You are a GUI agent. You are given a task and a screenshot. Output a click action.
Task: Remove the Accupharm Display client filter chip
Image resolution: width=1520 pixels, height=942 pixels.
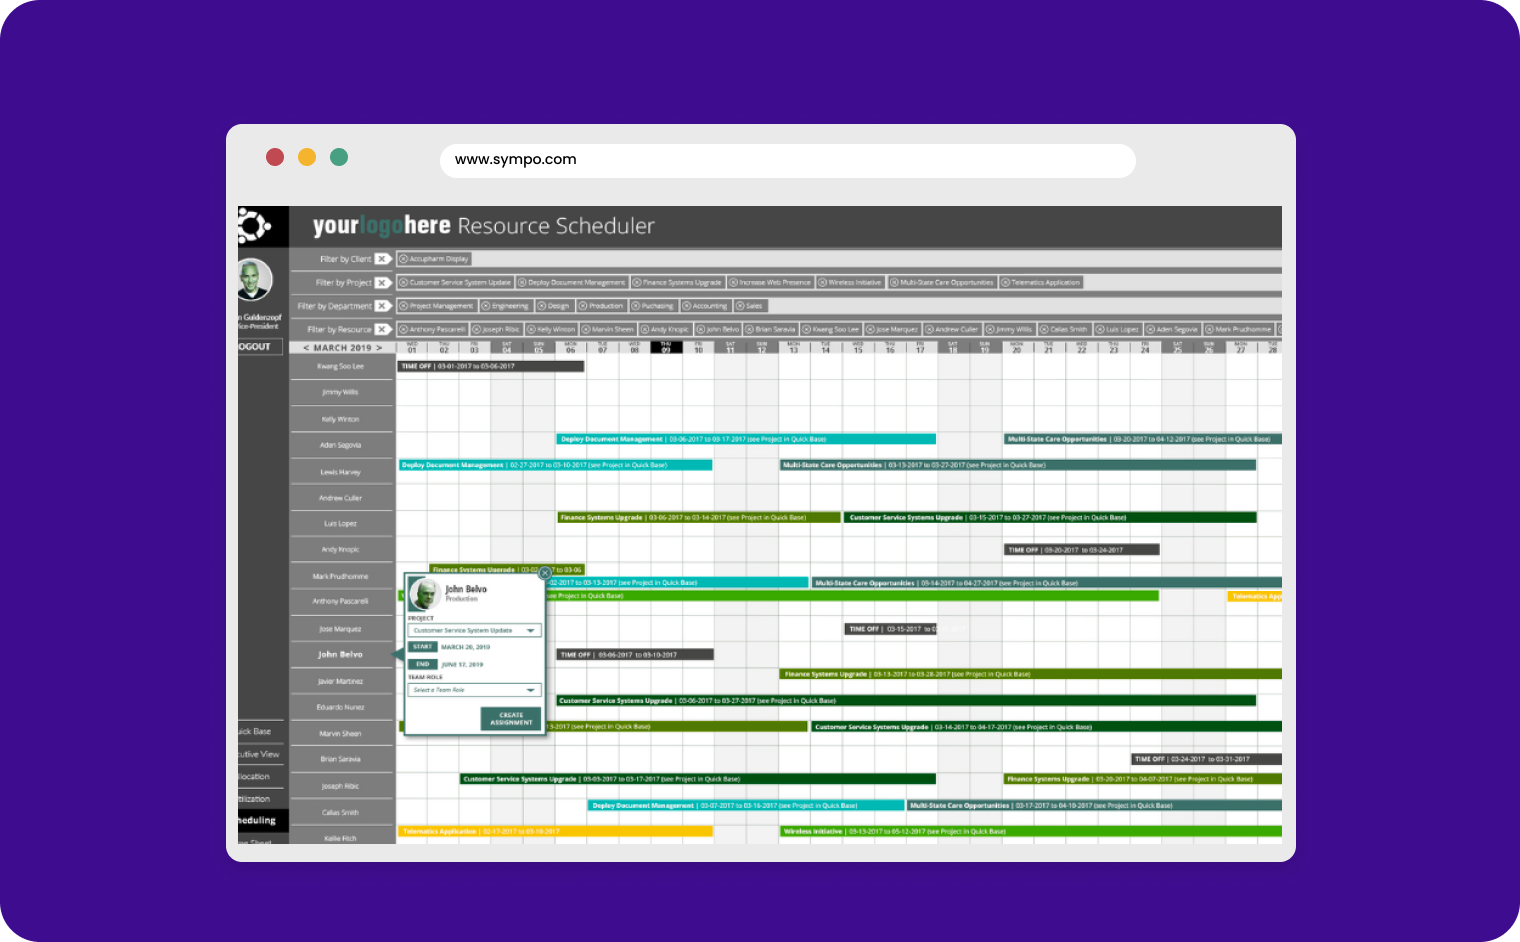click(x=403, y=259)
